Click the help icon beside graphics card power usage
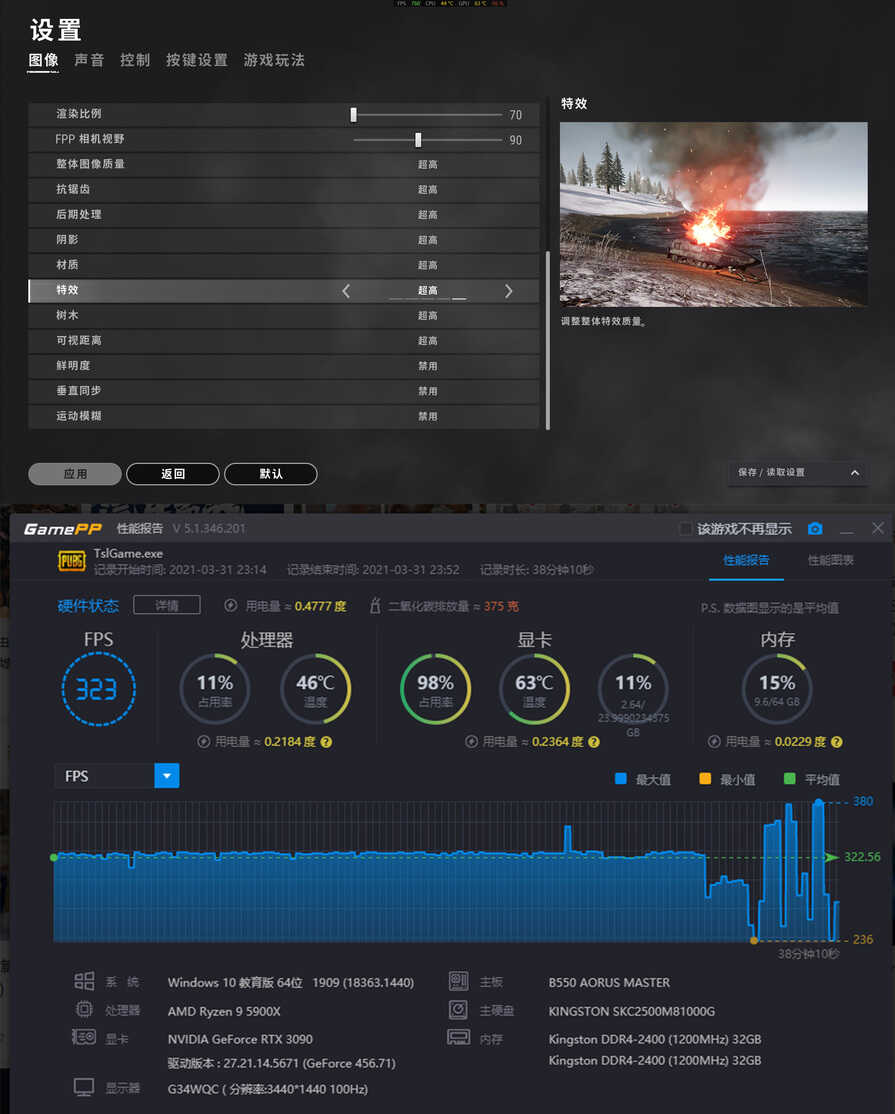 (594, 742)
